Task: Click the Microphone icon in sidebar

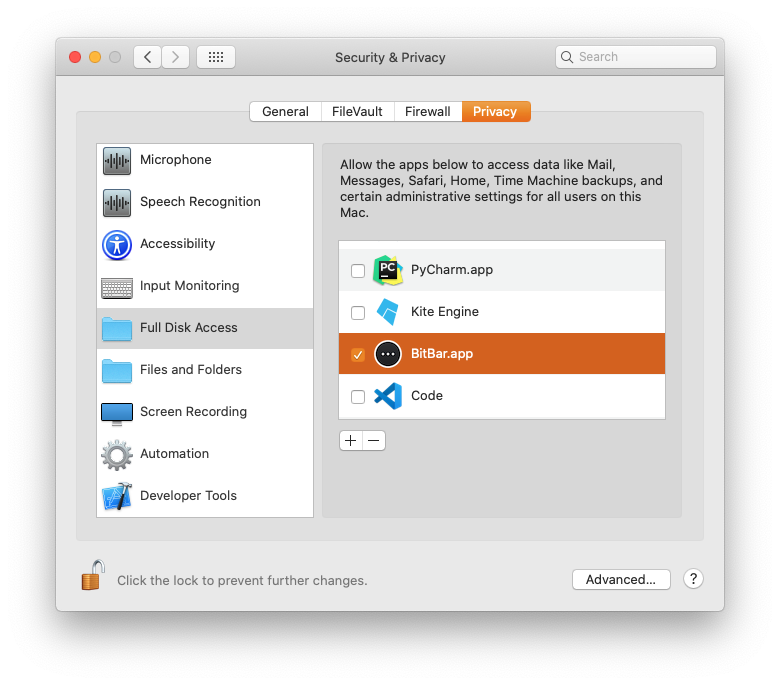Action: click(x=117, y=161)
